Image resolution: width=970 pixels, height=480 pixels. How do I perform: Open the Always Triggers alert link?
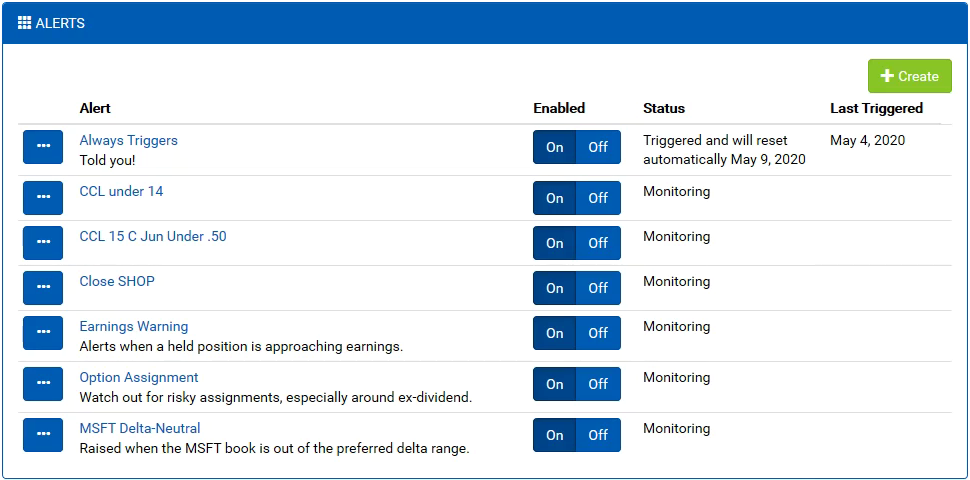pyautogui.click(x=129, y=140)
